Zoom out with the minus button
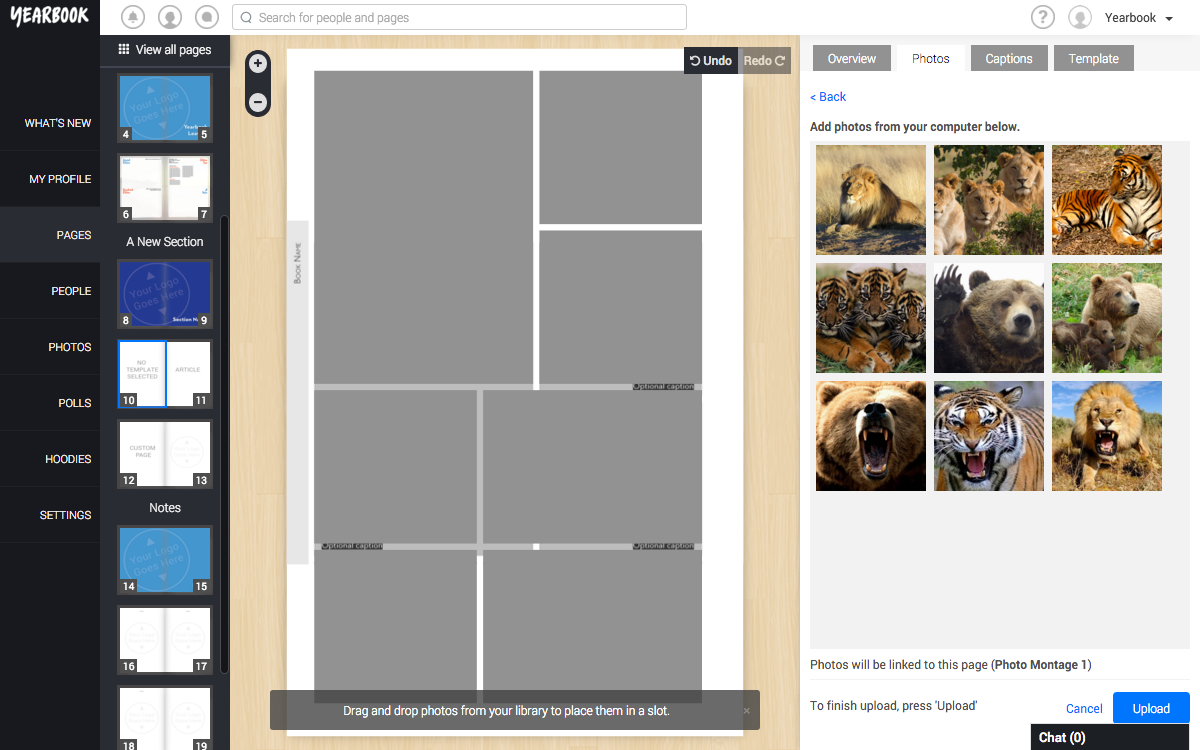The height and width of the screenshot is (750, 1200). pyautogui.click(x=257, y=102)
